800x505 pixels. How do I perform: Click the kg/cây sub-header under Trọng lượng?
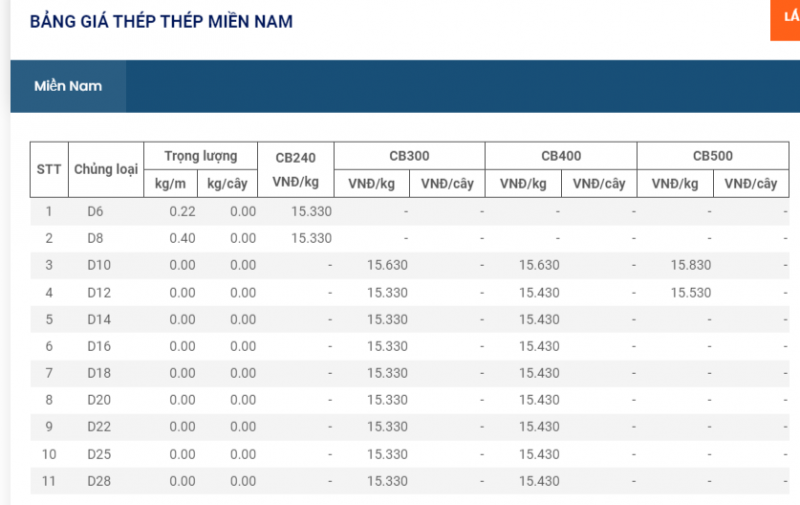[227, 183]
